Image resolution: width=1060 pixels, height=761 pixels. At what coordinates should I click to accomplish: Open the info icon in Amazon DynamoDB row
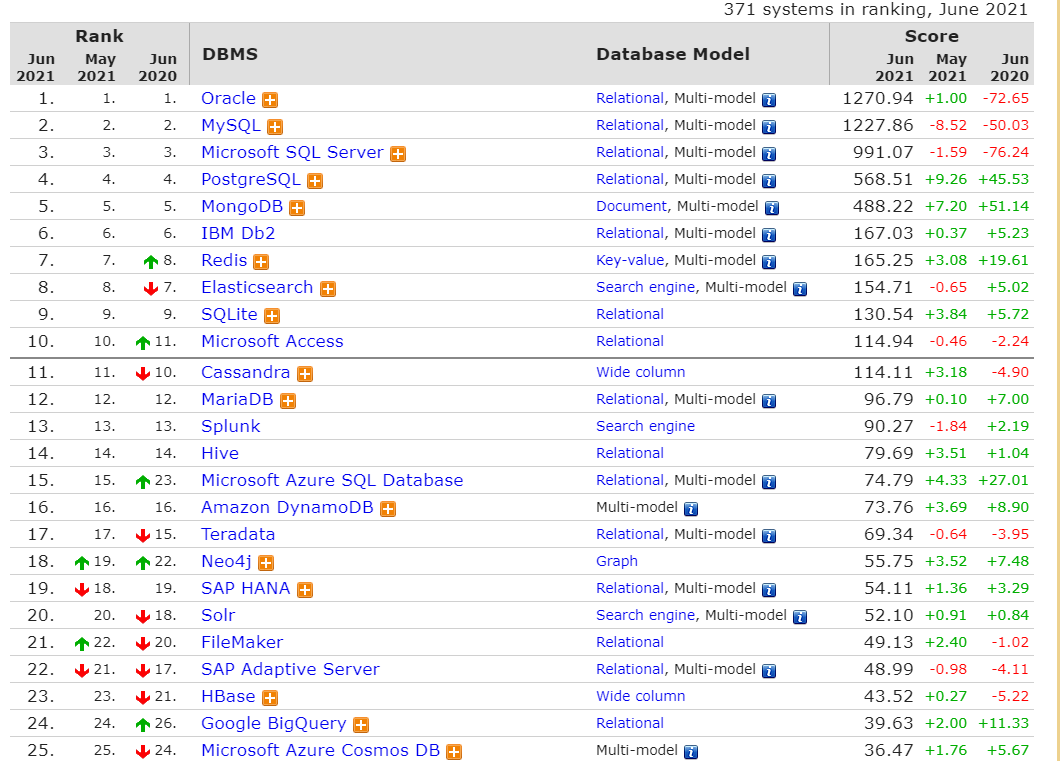(690, 509)
